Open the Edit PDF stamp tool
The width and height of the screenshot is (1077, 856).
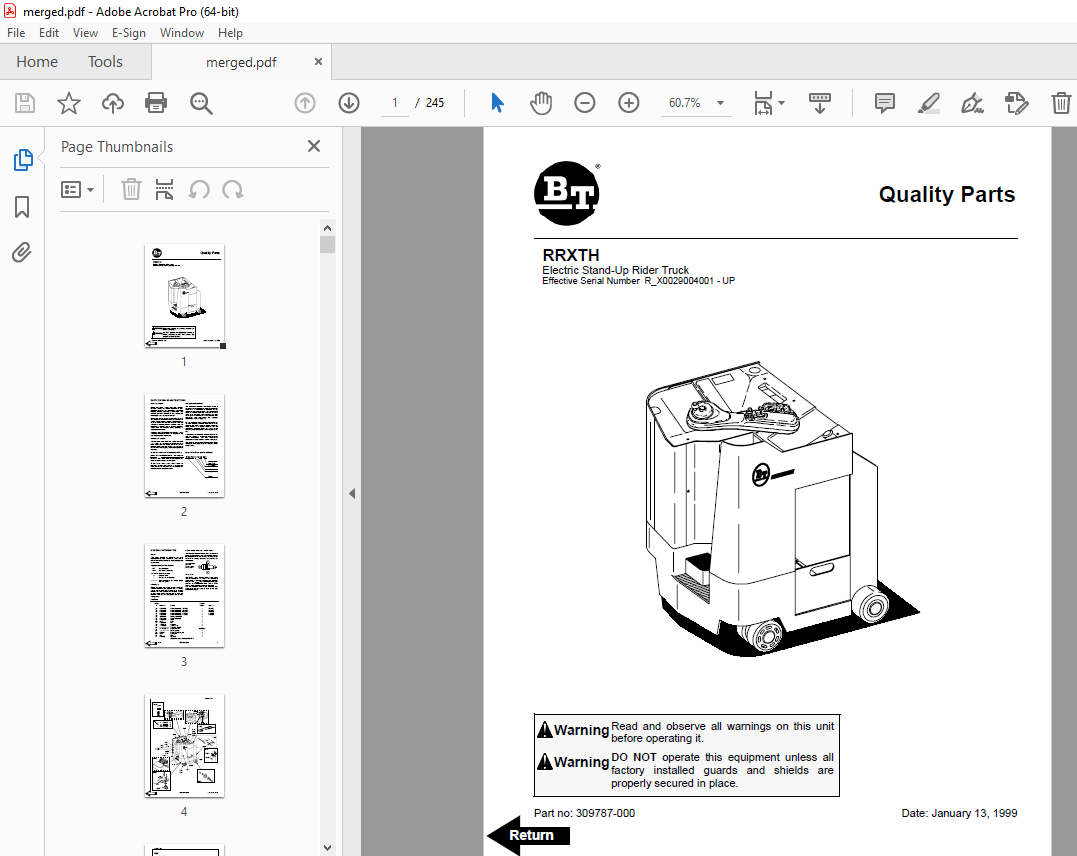(x=1017, y=103)
